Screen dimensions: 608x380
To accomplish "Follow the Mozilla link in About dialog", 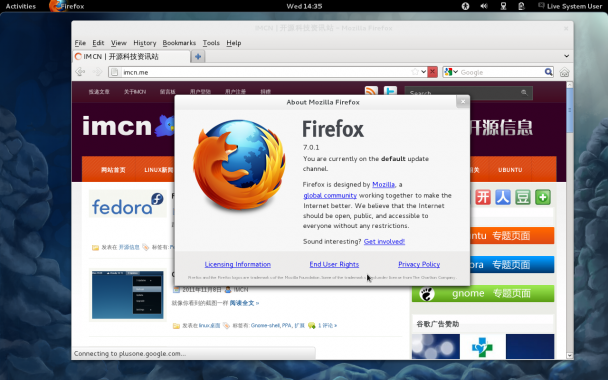I will (x=383, y=185).
